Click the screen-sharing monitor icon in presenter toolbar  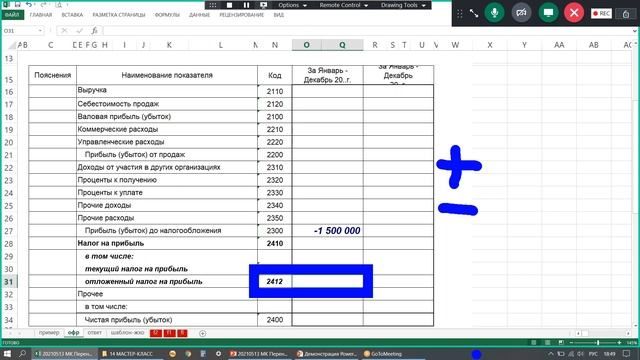click(x=264, y=5)
